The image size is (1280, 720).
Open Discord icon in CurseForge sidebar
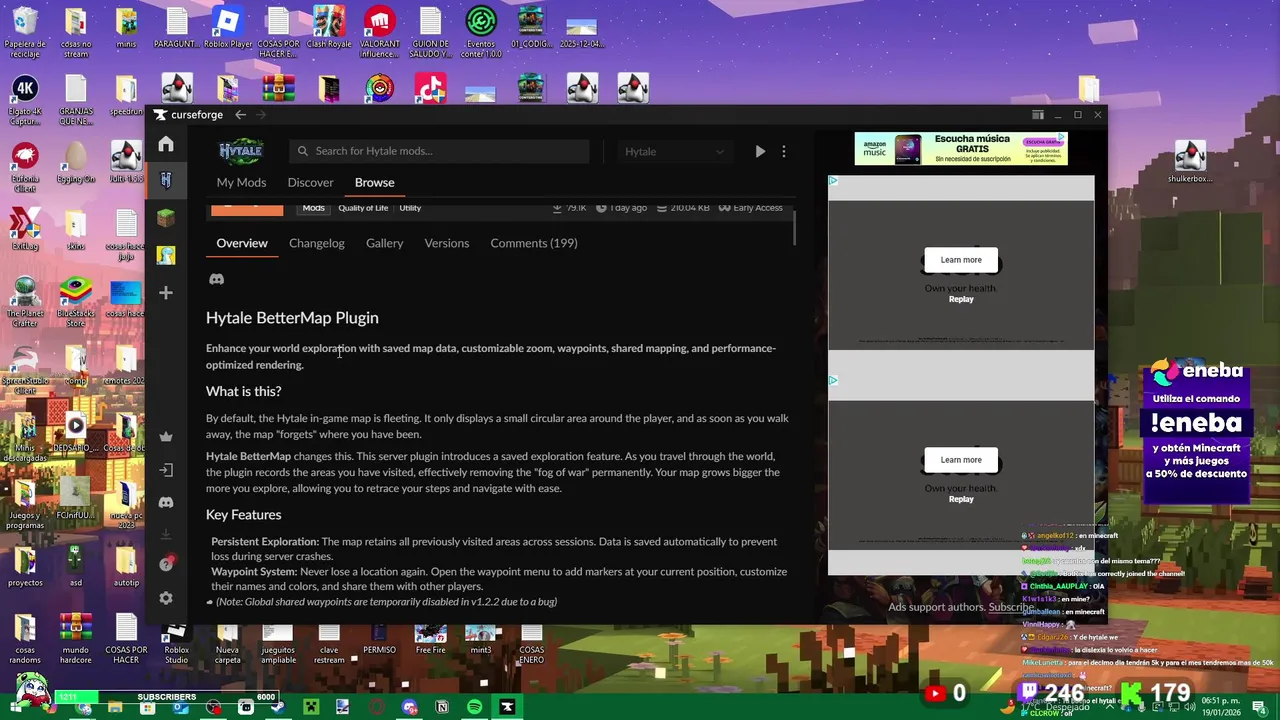(166, 502)
